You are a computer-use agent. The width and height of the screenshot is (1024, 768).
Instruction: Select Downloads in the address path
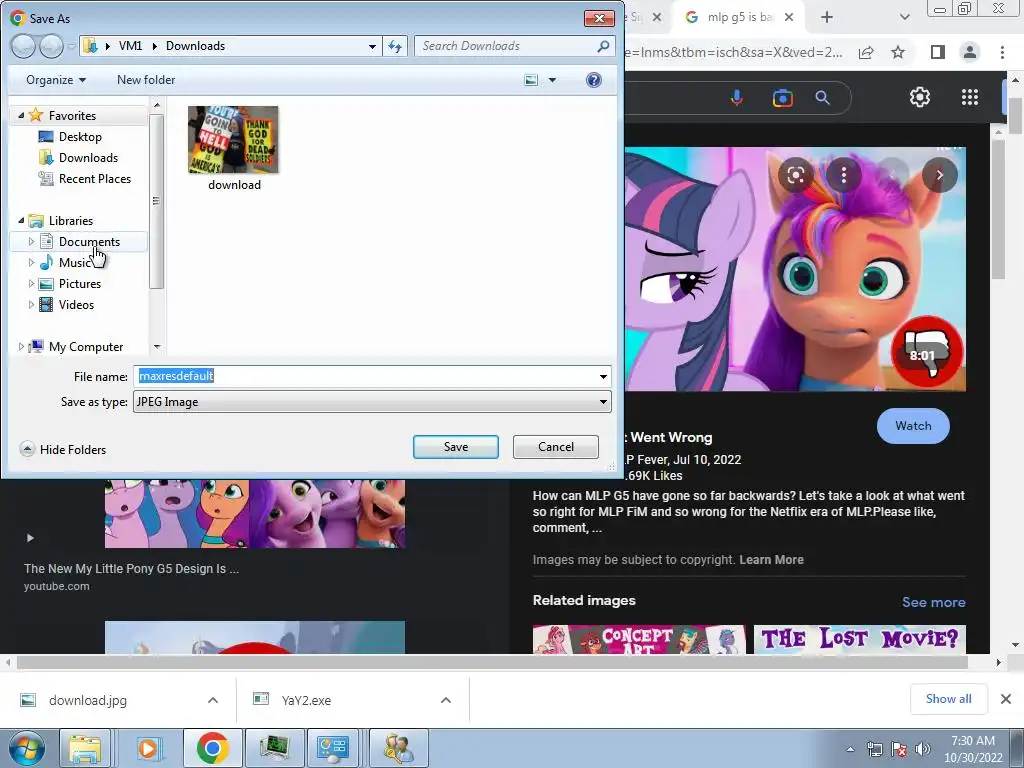[195, 46]
